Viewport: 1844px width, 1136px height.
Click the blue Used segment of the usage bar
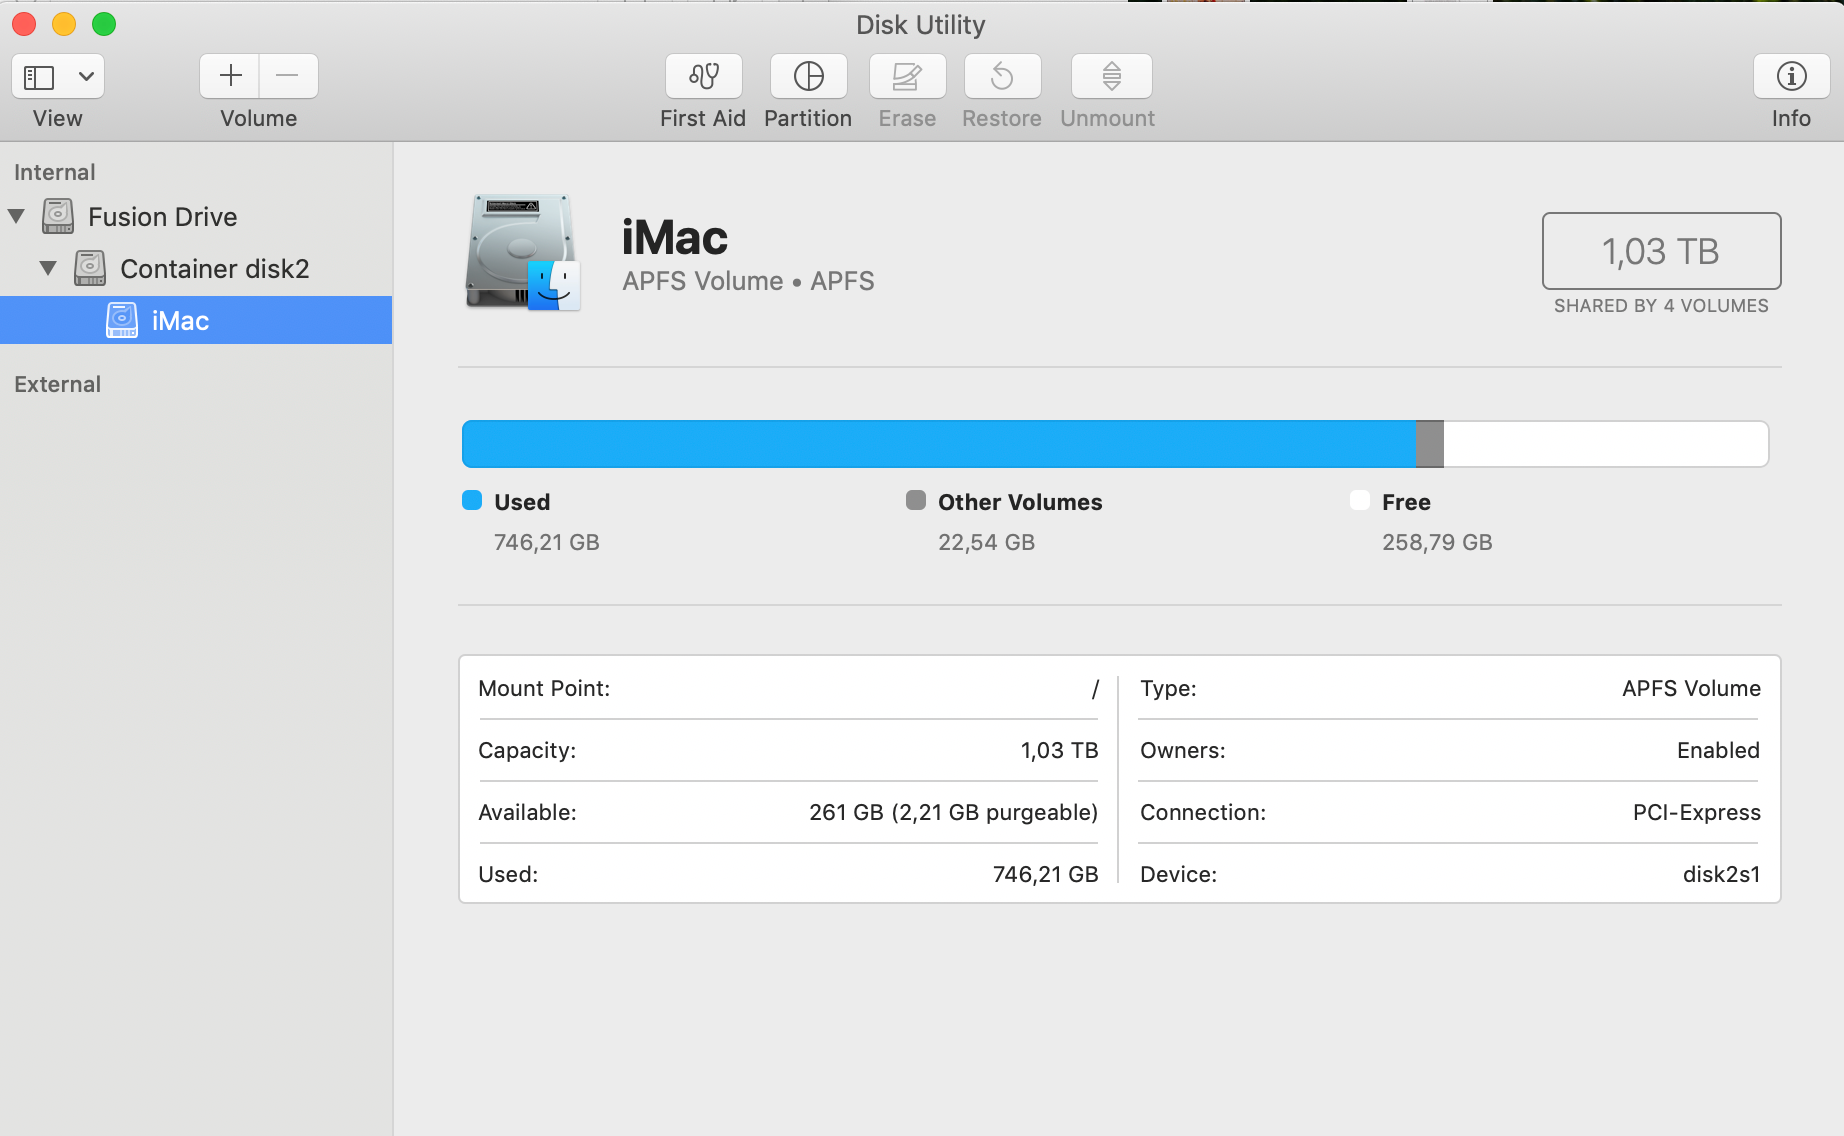[x=939, y=444]
